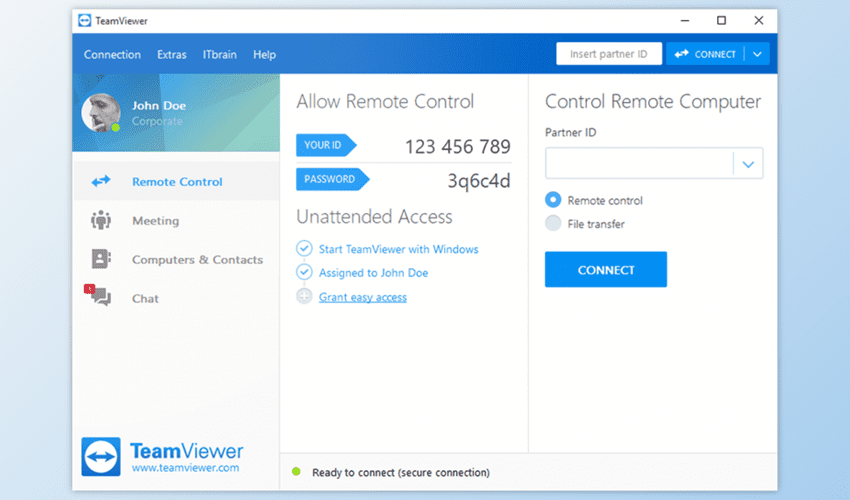The width and height of the screenshot is (850, 500).
Task: Open www.teamviewer.com link
Action: (185, 467)
